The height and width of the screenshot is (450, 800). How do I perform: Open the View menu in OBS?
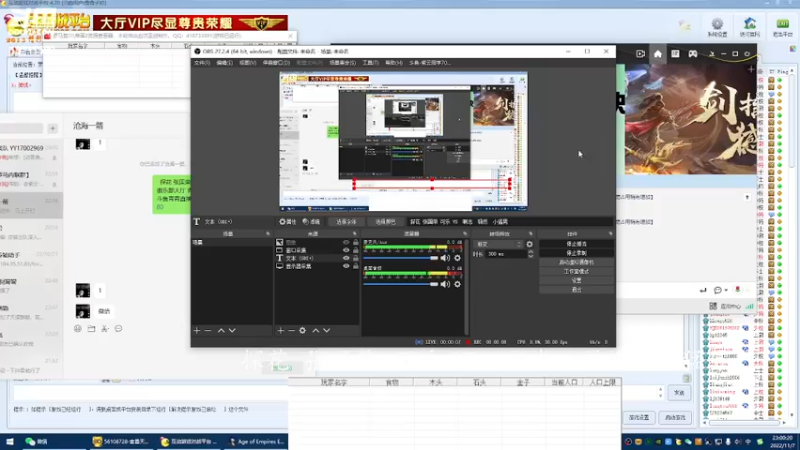coord(247,63)
